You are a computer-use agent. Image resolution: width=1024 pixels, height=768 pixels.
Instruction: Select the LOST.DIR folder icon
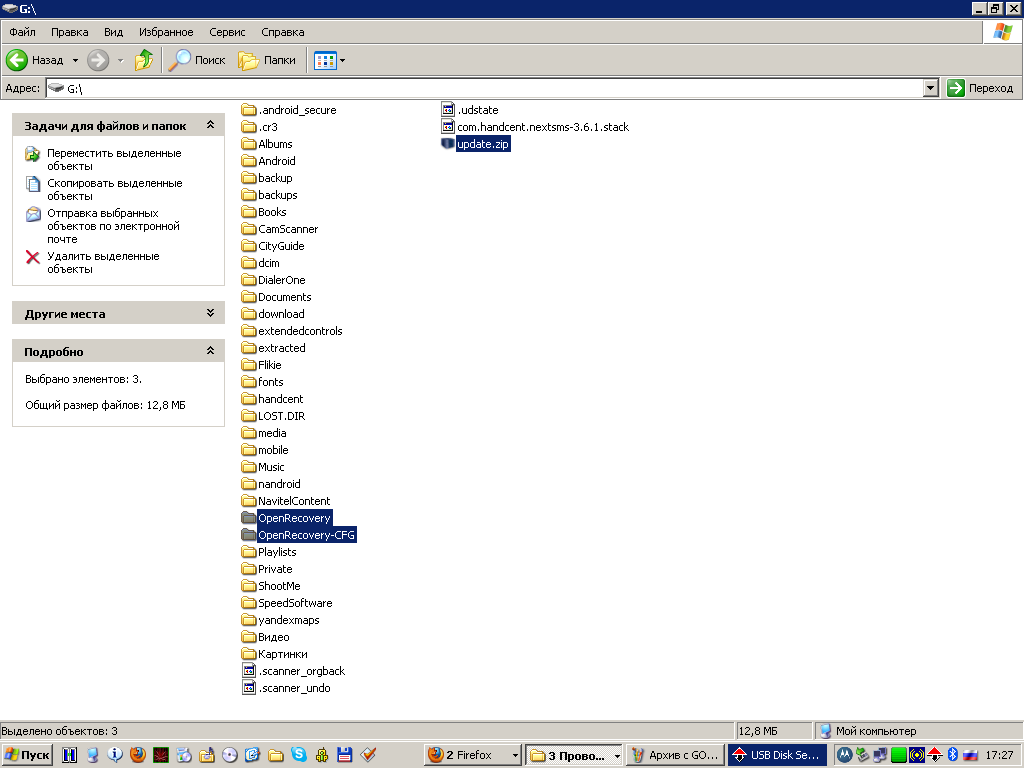248,416
